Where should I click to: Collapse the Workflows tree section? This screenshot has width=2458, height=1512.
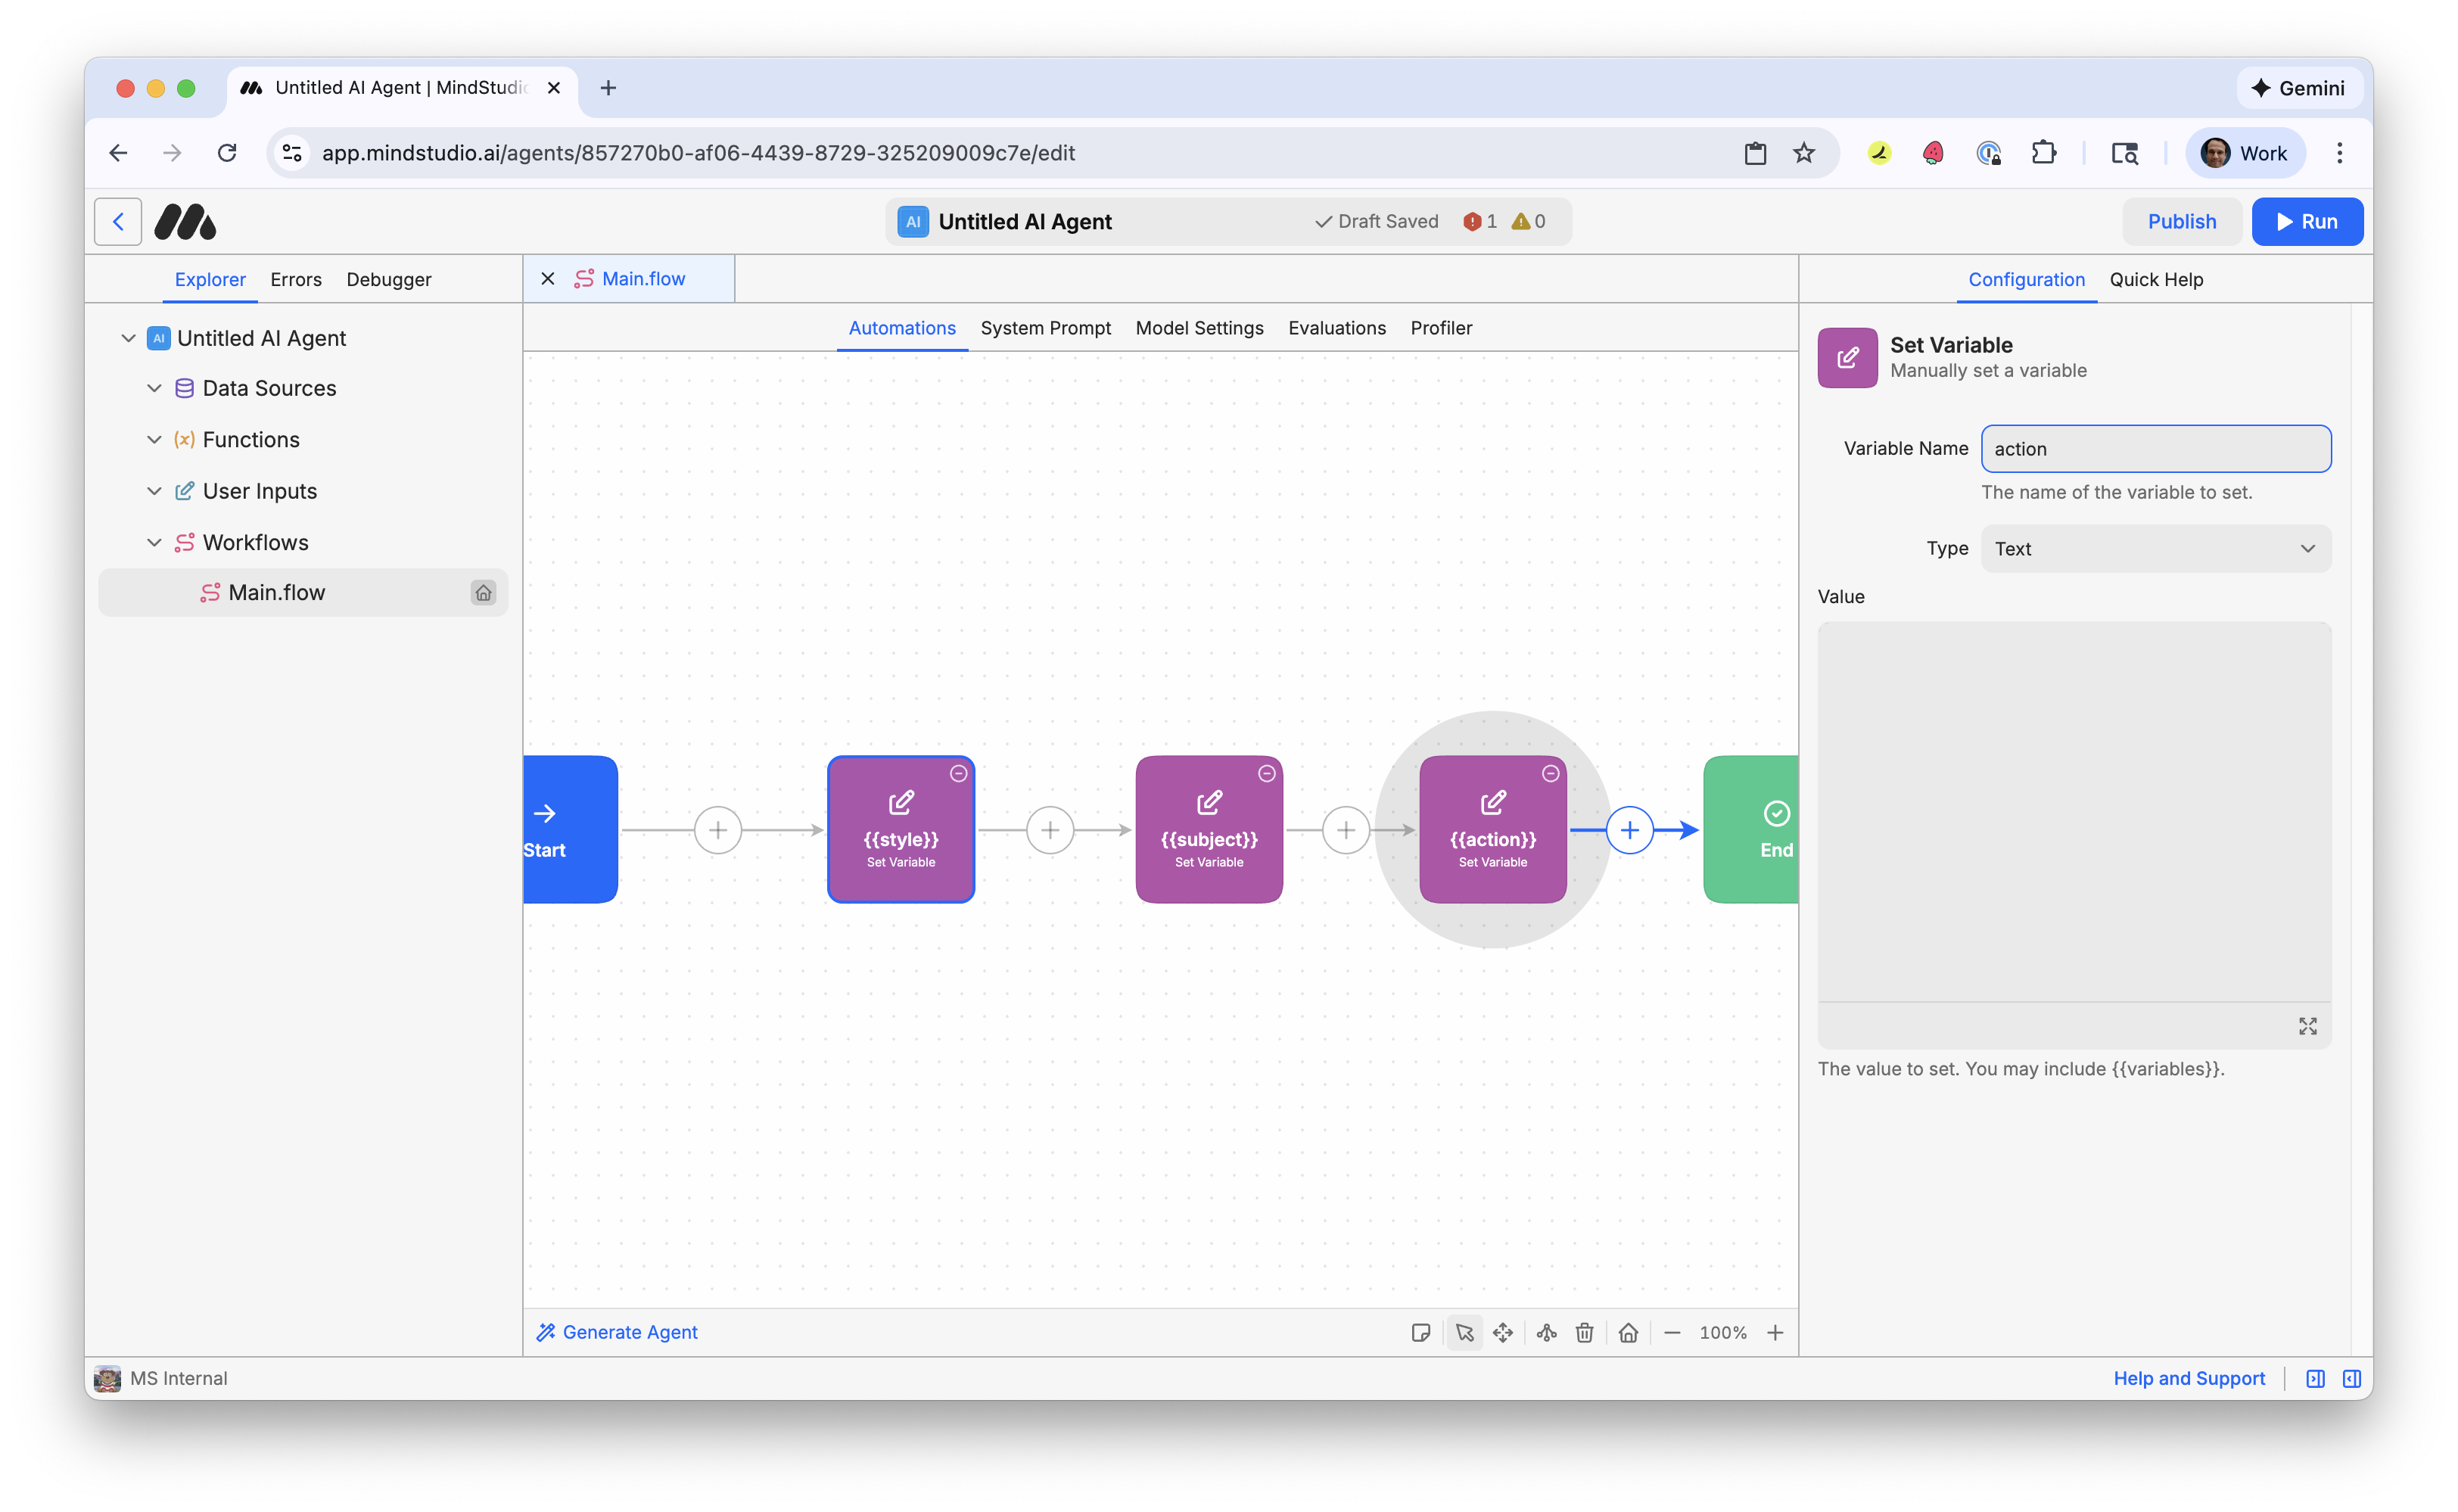(155, 542)
